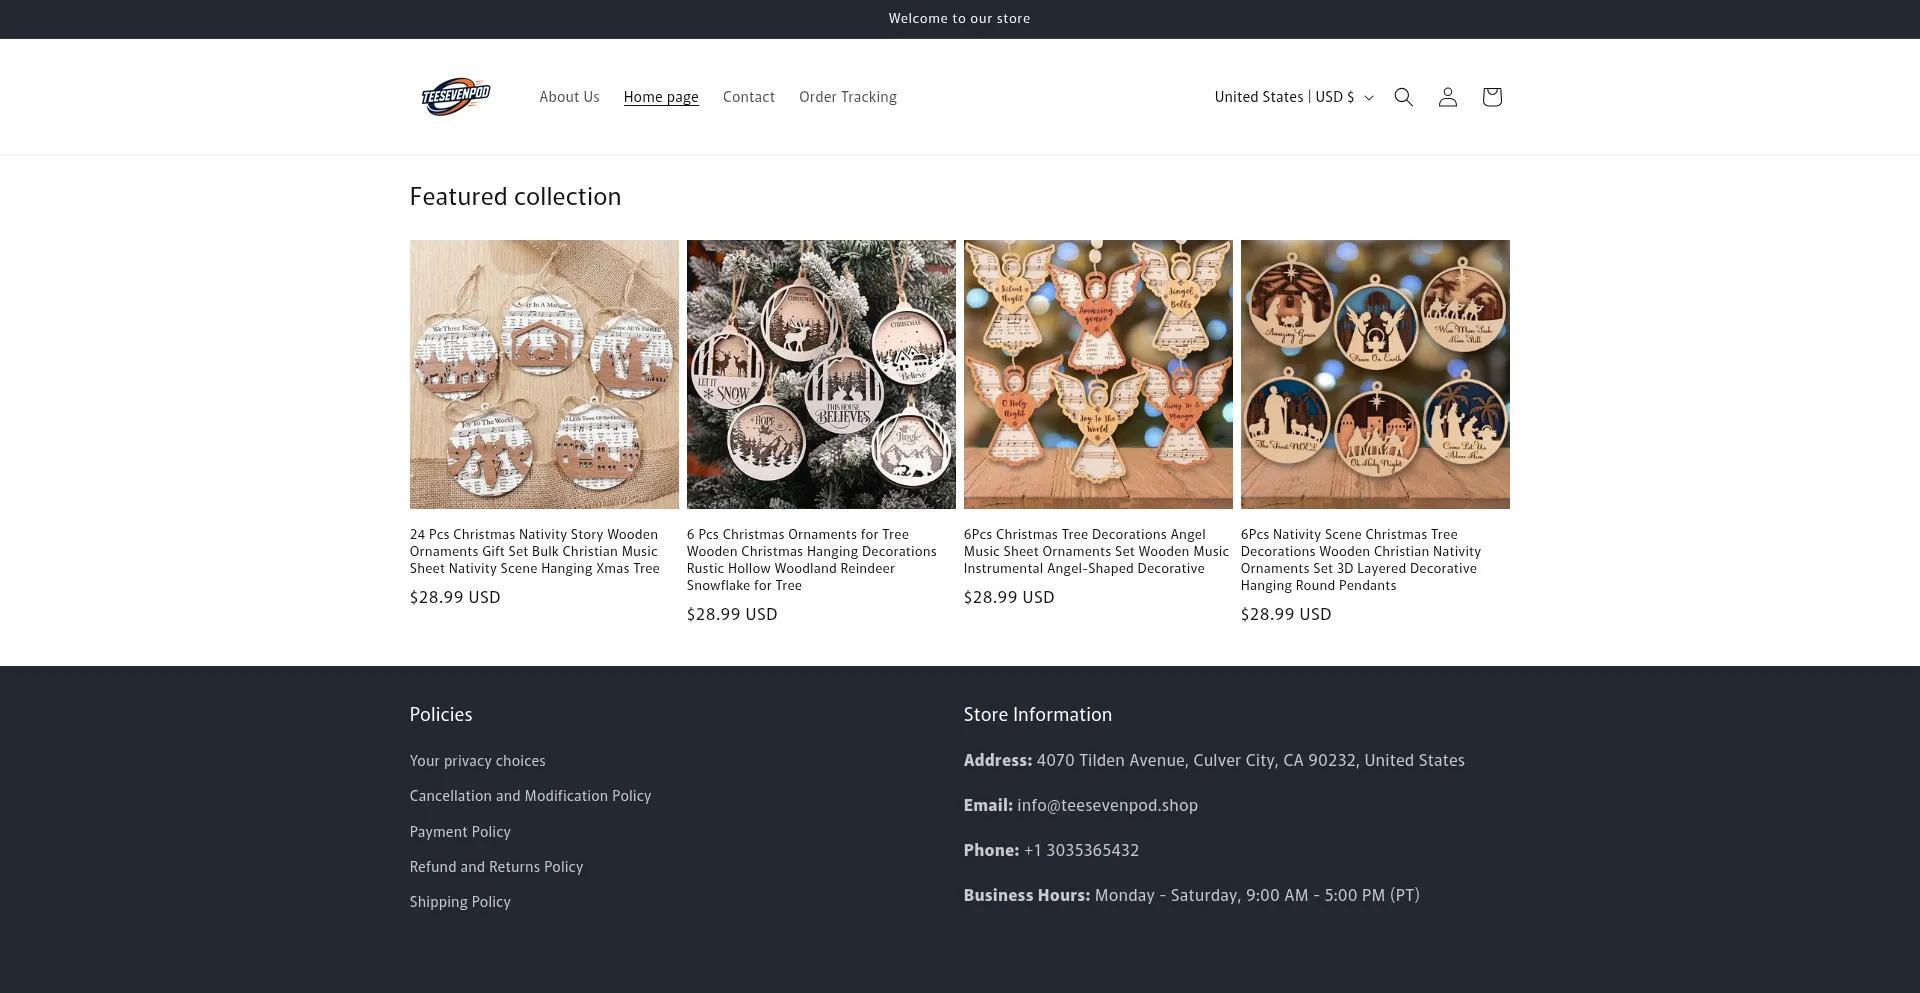1920x993 pixels.
Task: Open the 3D layered nativity pendants image
Action: [x=1375, y=374]
